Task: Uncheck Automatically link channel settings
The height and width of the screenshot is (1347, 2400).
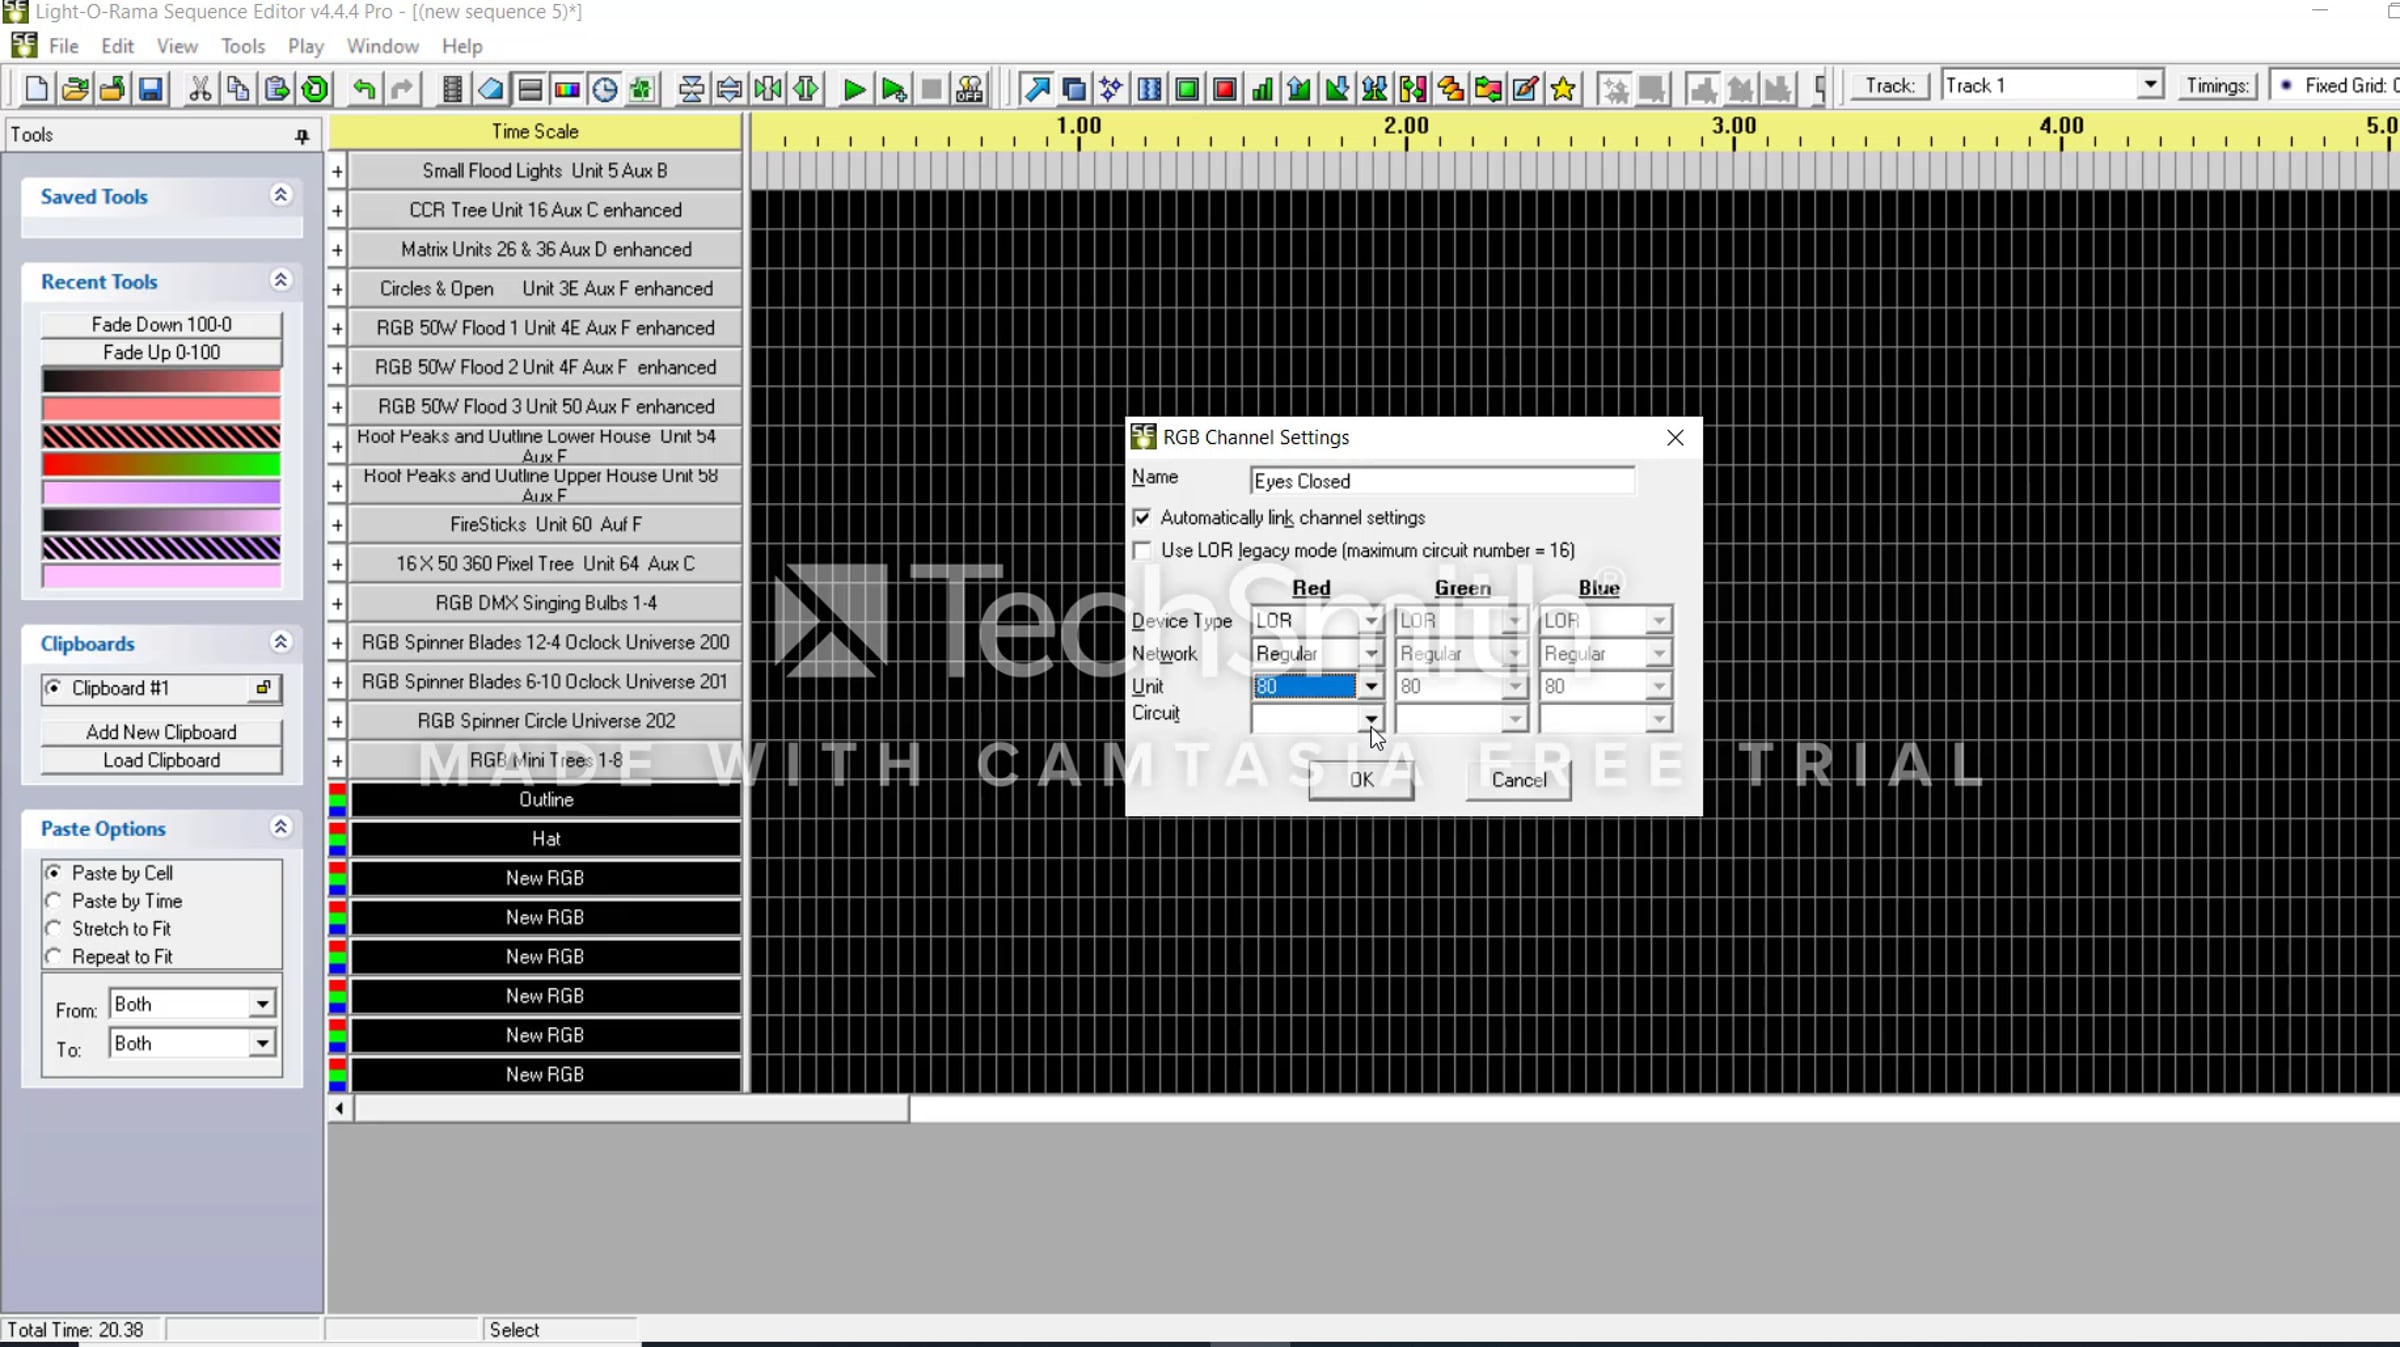Action: coord(1142,518)
